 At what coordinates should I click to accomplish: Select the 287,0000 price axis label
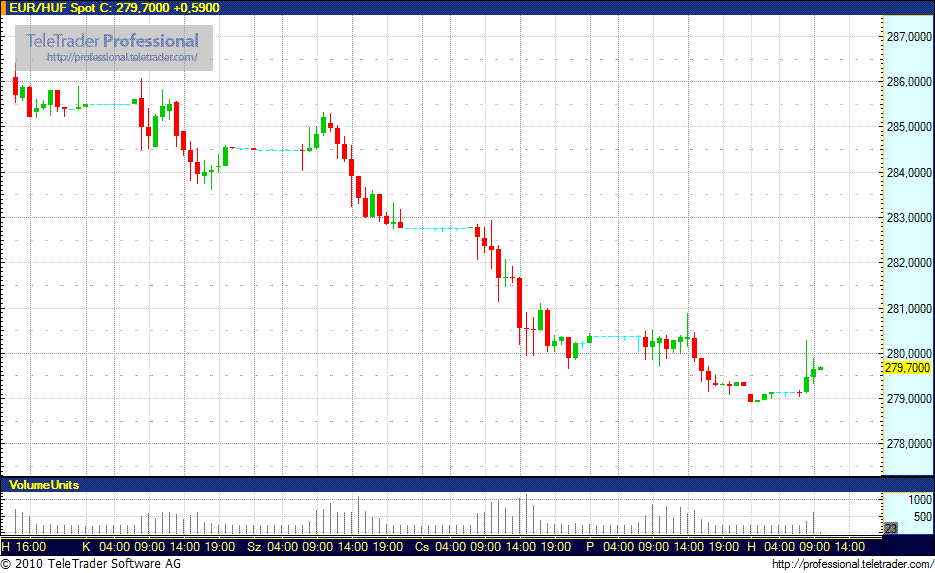click(x=909, y=37)
